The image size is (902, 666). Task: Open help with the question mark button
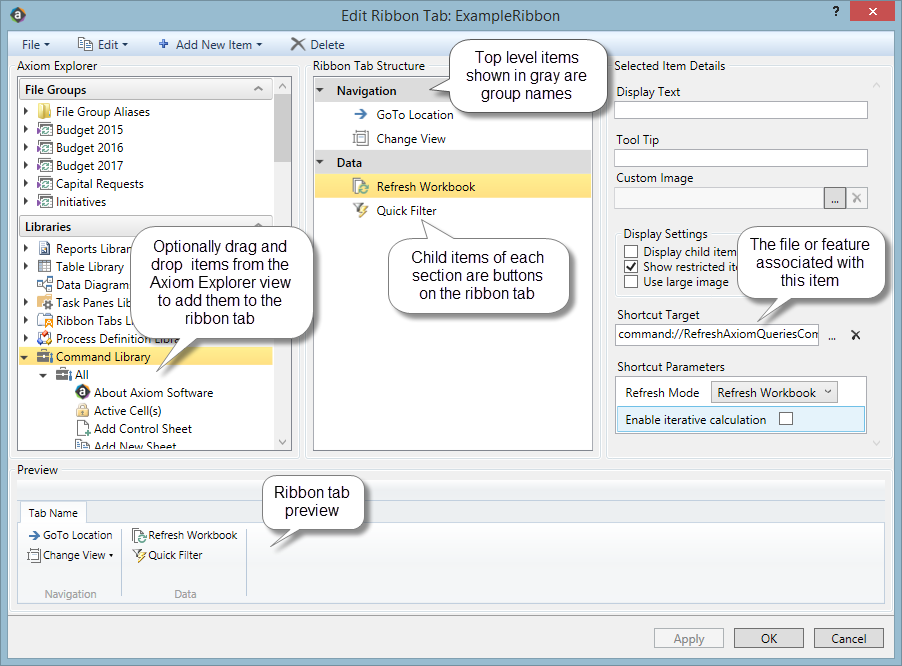pyautogui.click(x=836, y=12)
